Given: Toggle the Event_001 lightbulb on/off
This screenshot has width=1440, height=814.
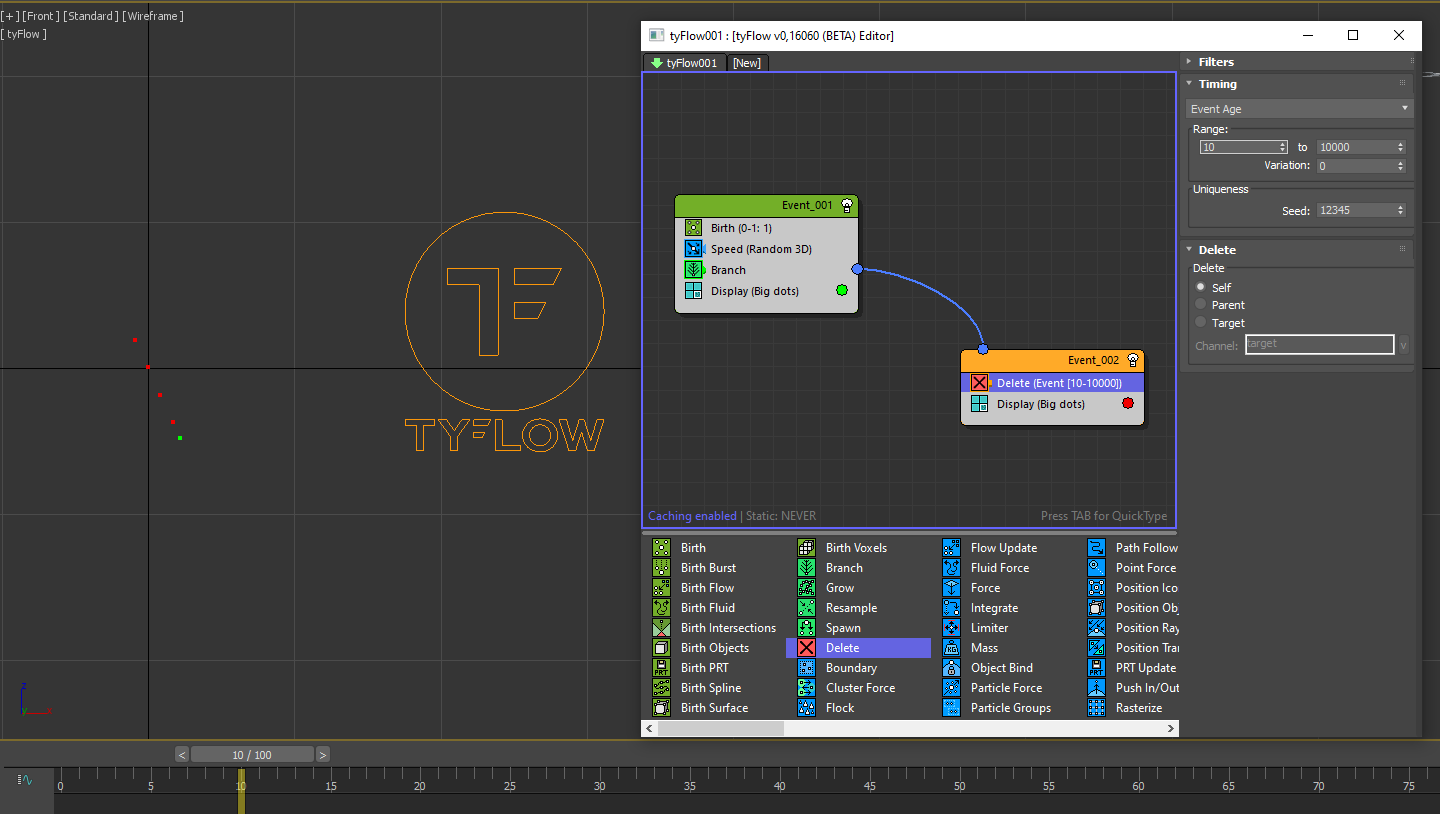Looking at the screenshot, I should point(847,205).
